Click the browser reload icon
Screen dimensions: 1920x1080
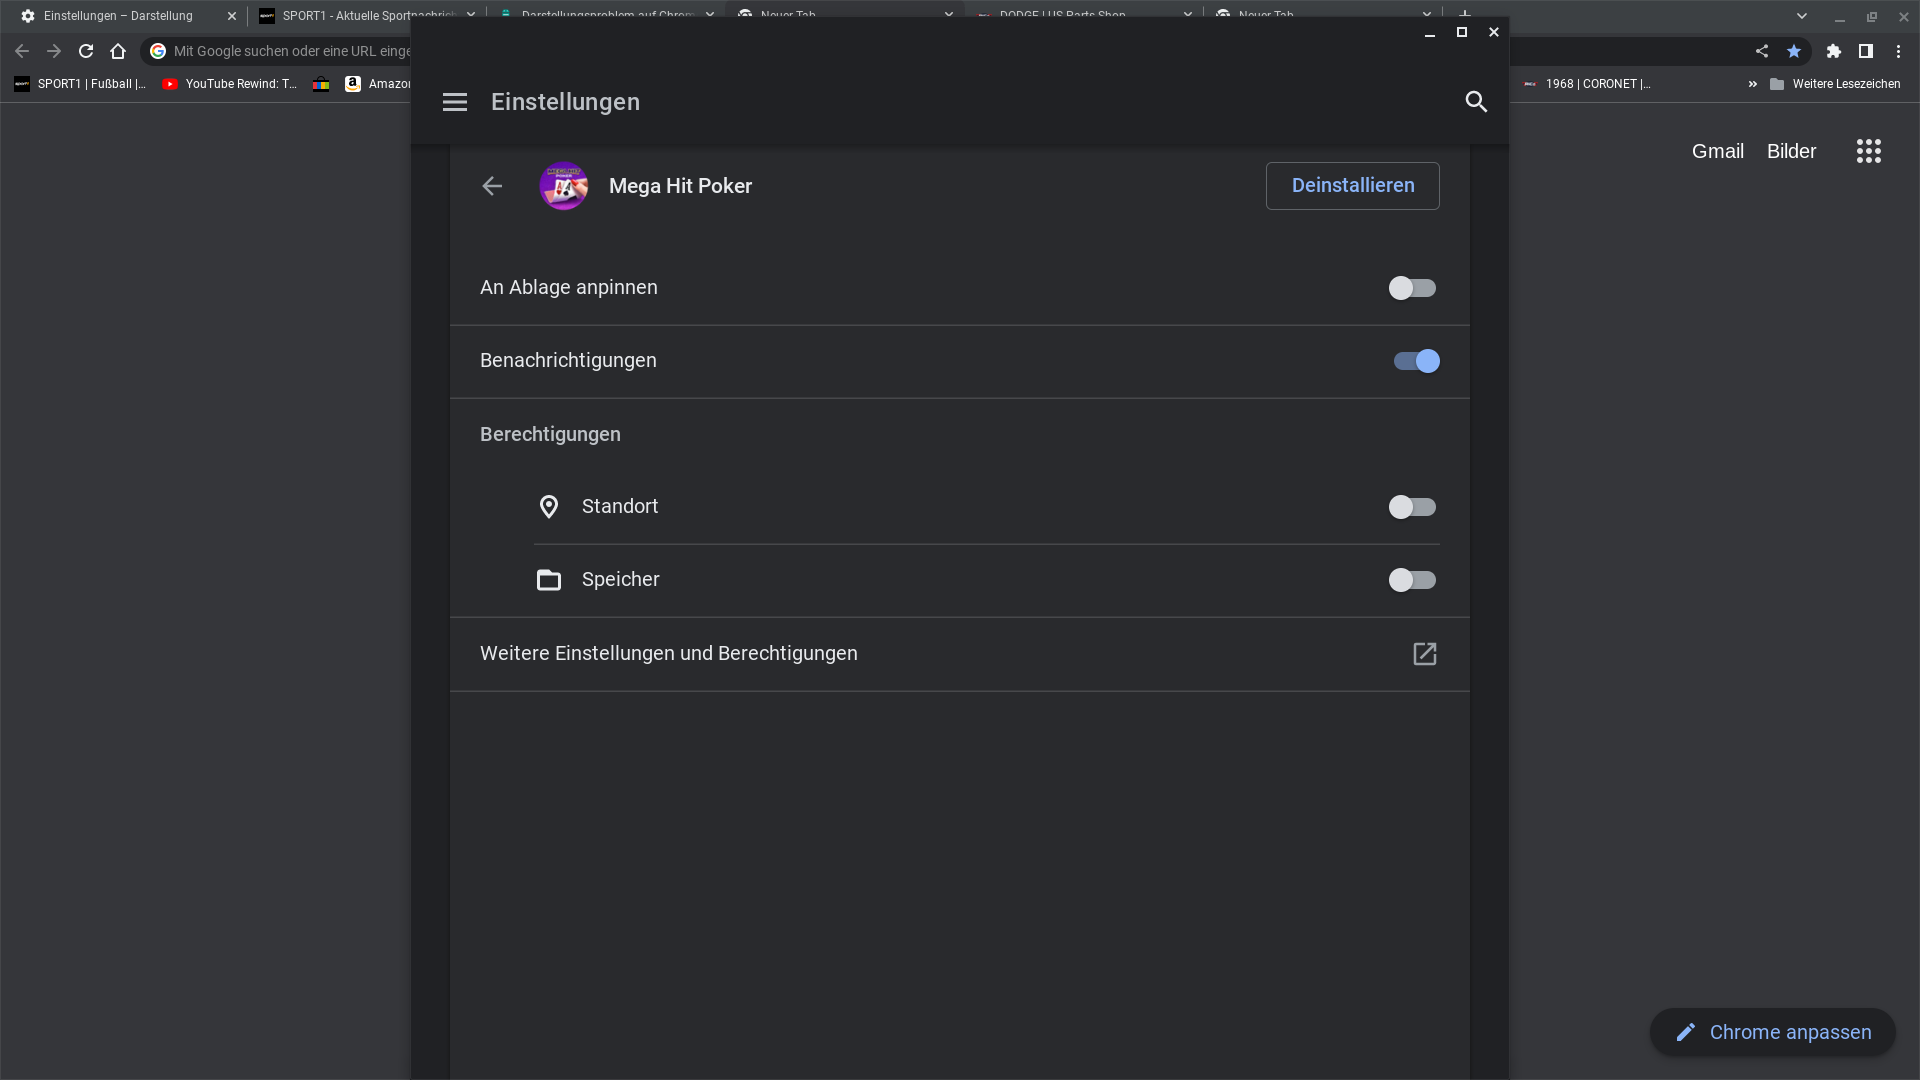pyautogui.click(x=86, y=51)
